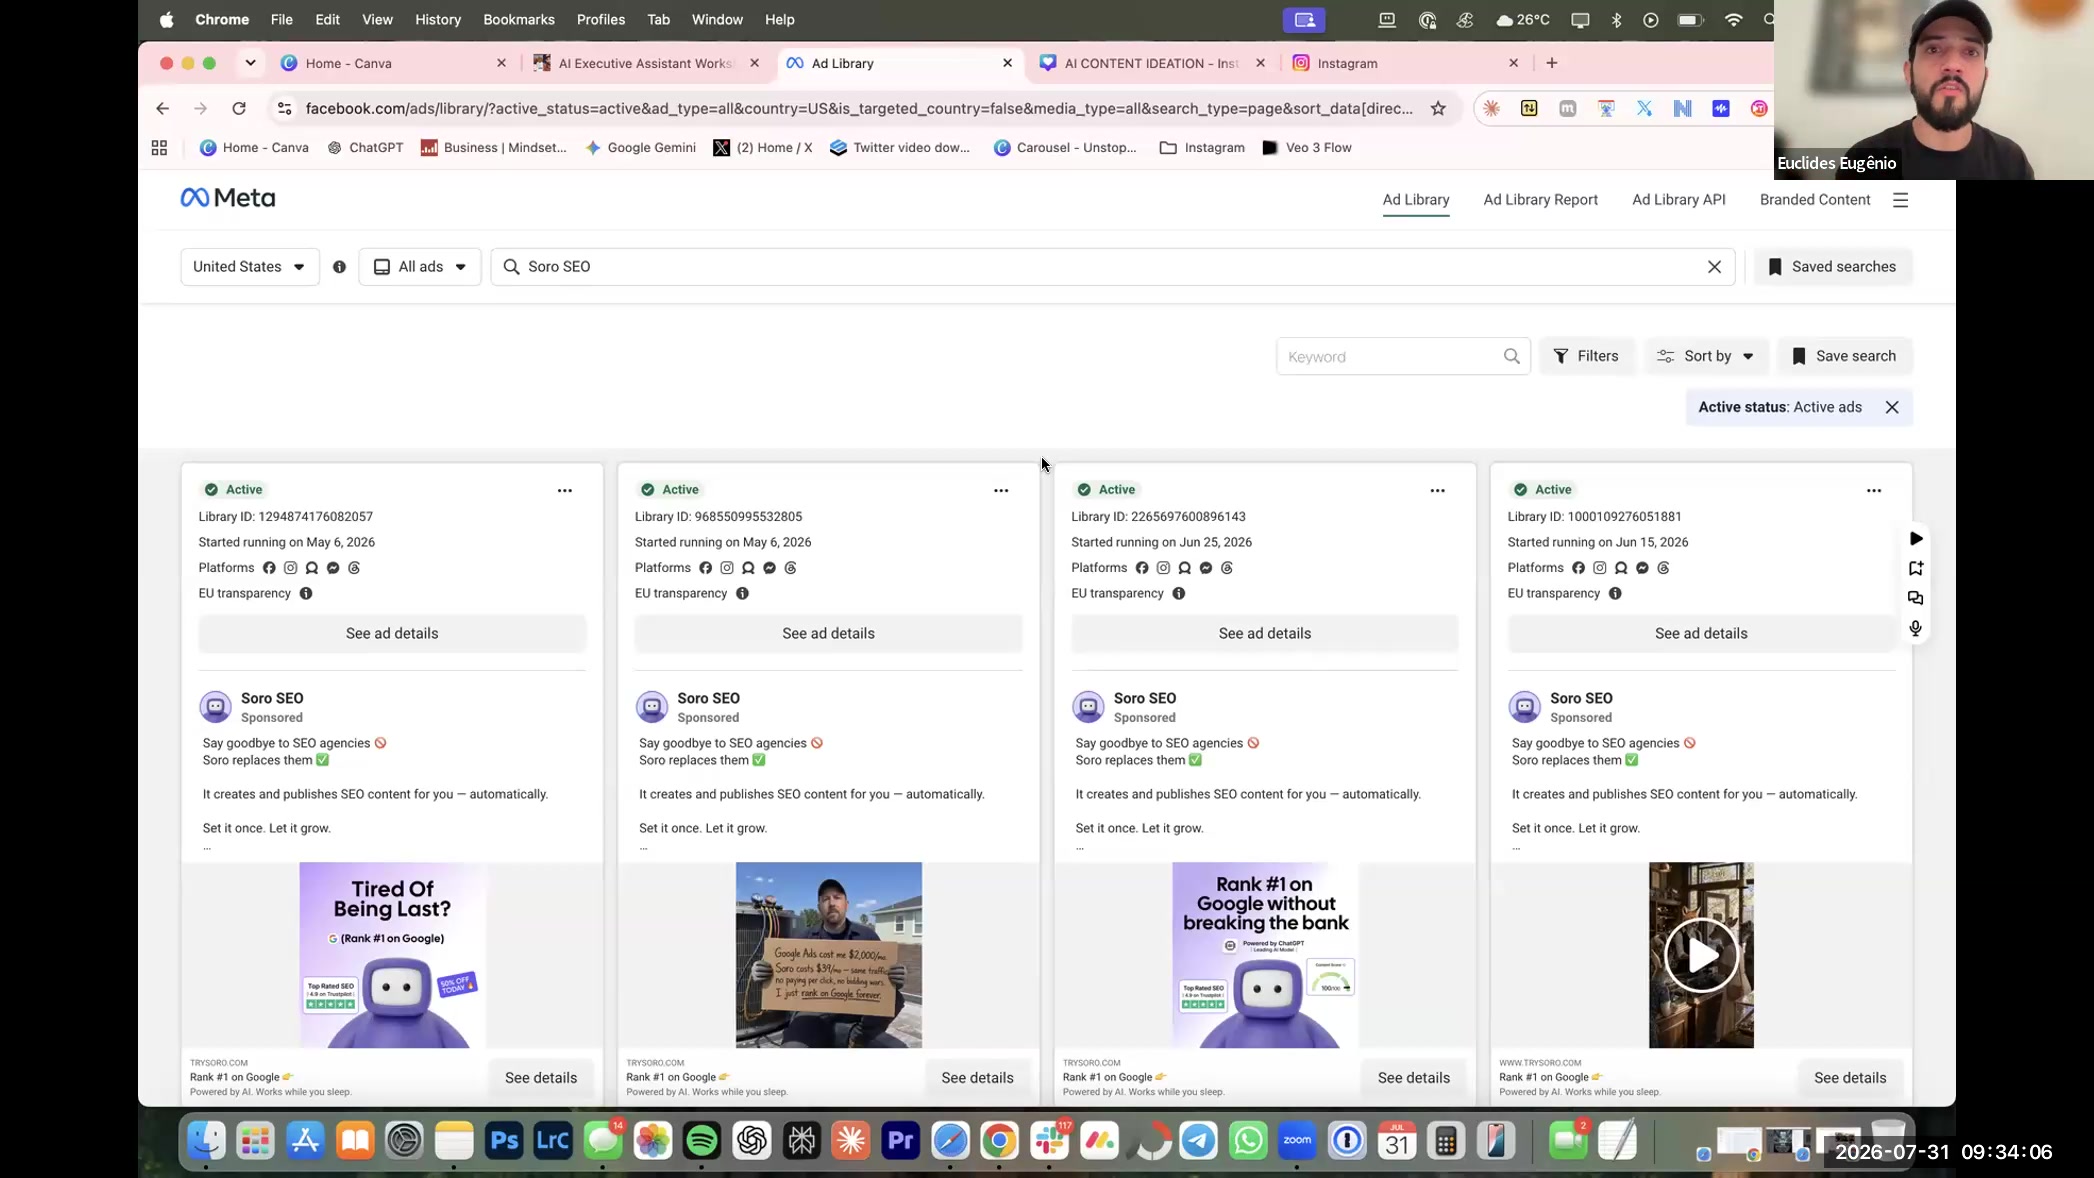Open the Ad Library Report page
This screenshot has width=2094, height=1178.
(x=1540, y=200)
